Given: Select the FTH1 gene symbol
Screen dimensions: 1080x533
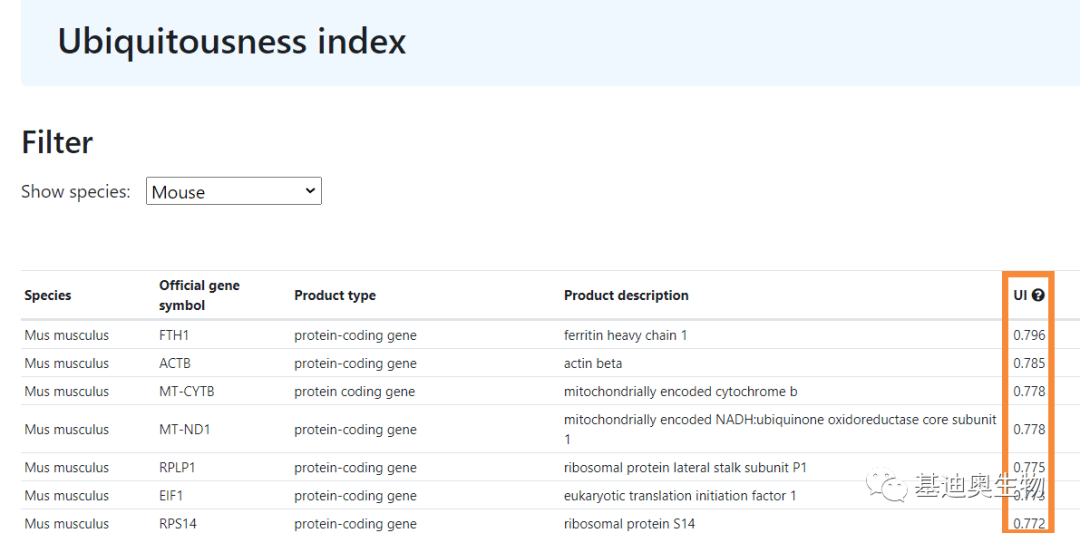Looking at the screenshot, I should [174, 335].
